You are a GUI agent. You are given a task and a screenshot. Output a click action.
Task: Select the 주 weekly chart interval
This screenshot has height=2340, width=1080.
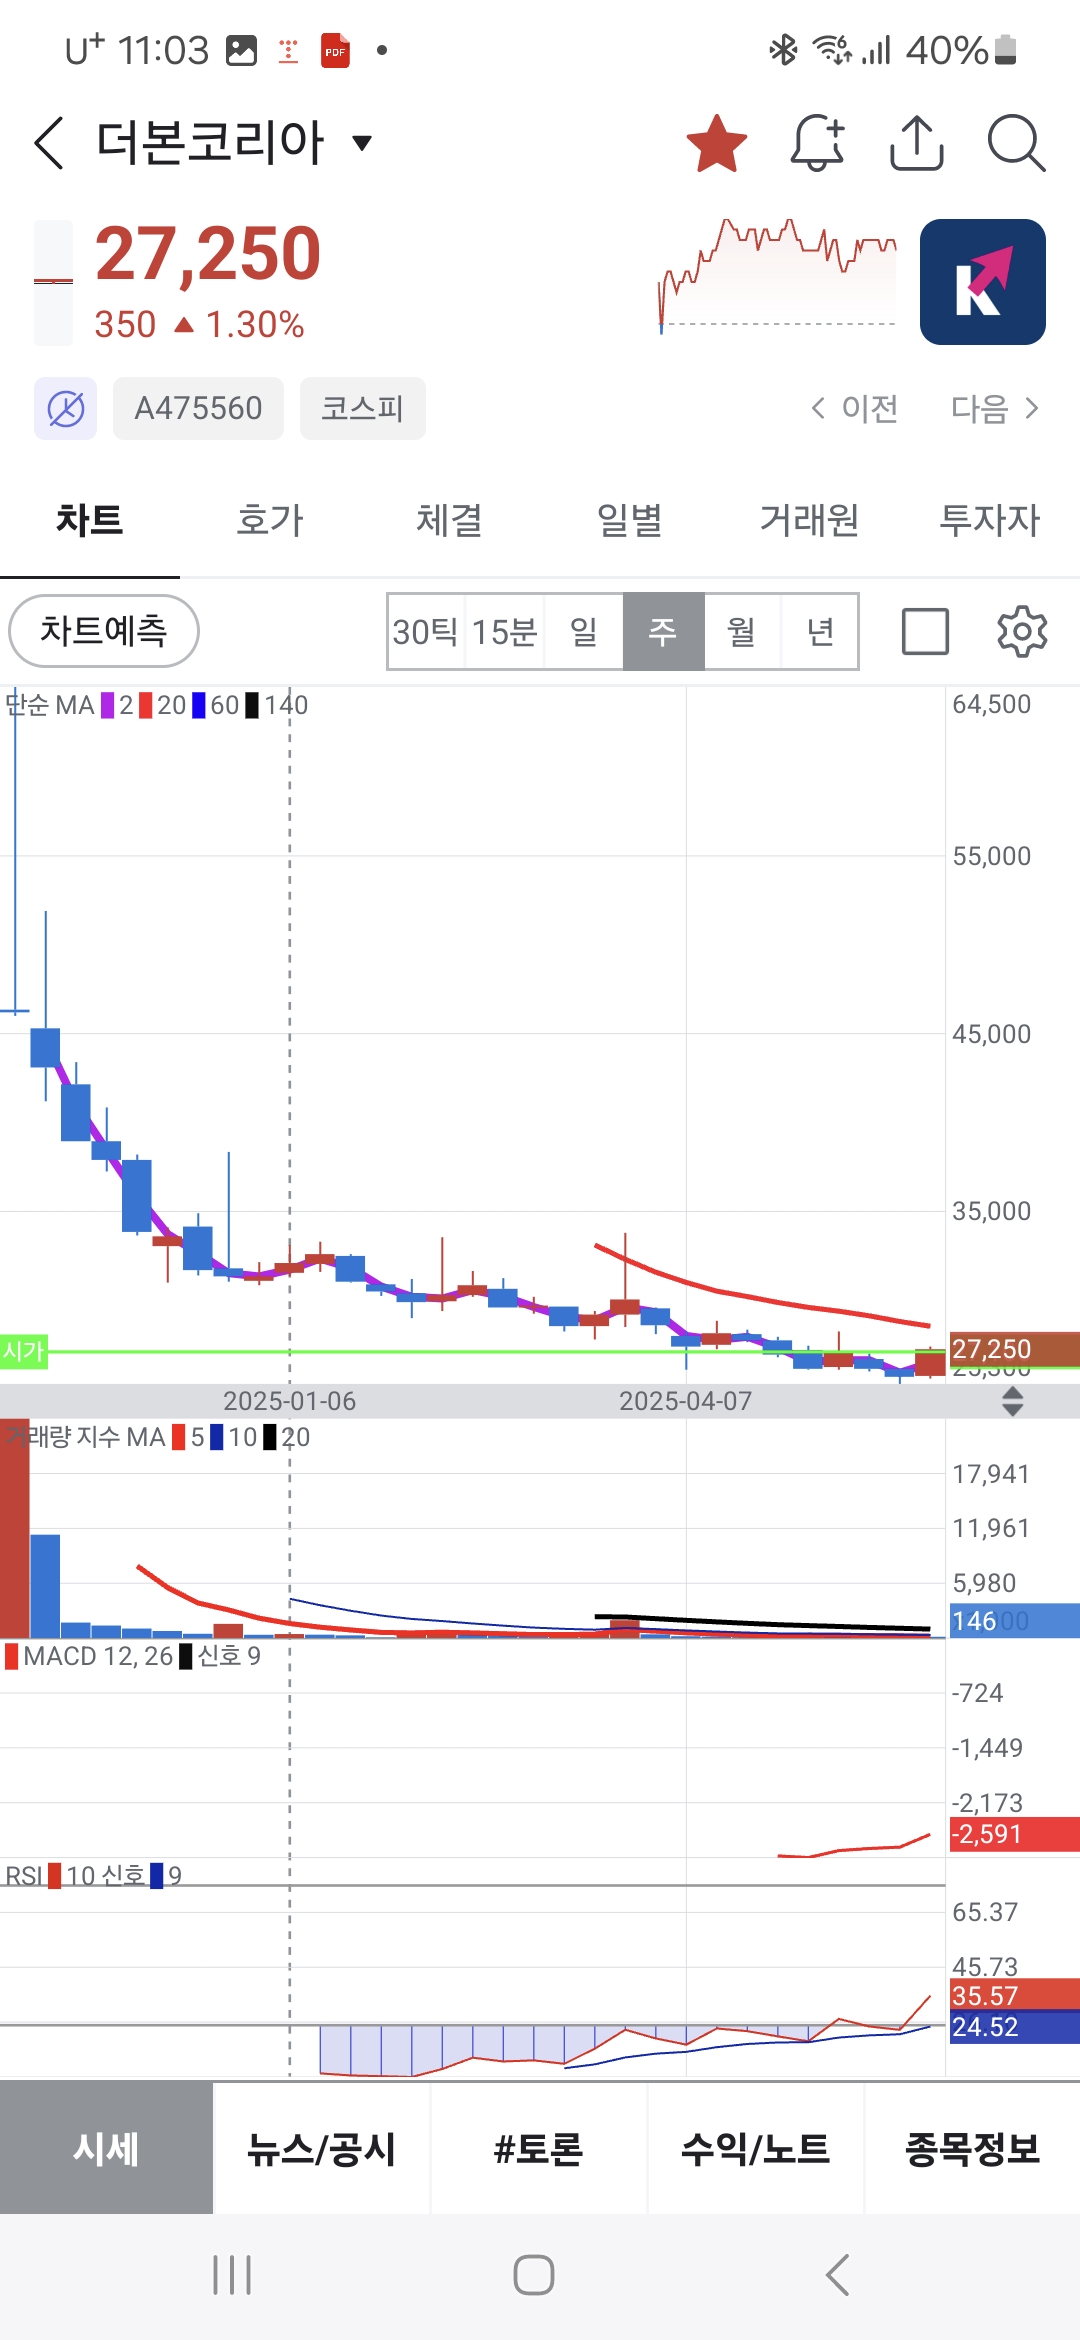663,632
